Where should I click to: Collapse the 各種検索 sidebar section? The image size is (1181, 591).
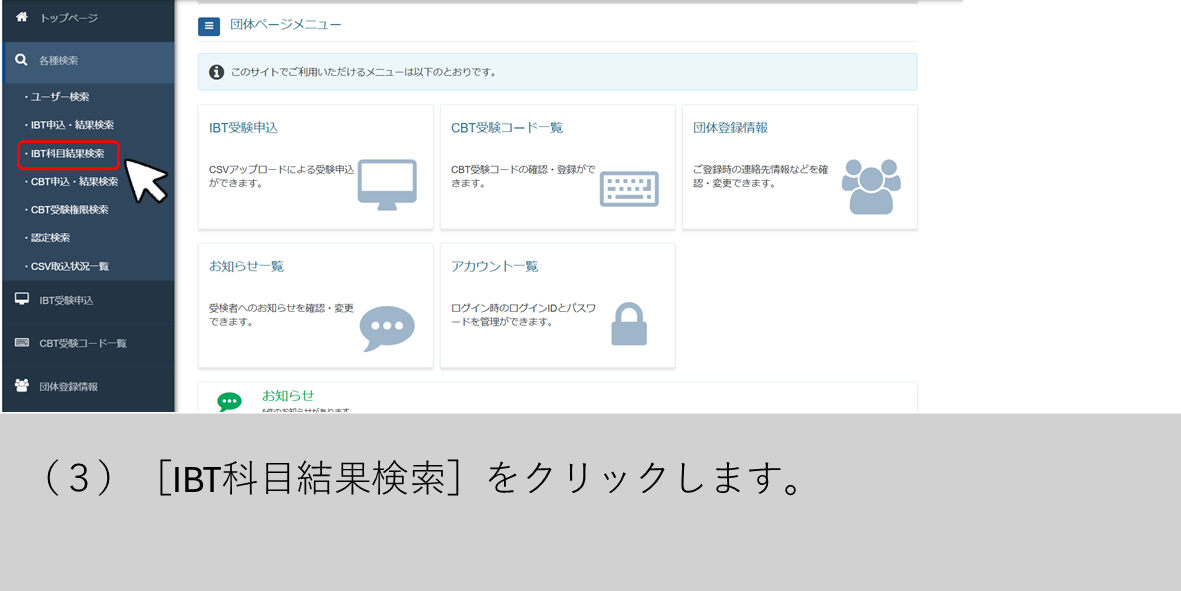tap(87, 61)
